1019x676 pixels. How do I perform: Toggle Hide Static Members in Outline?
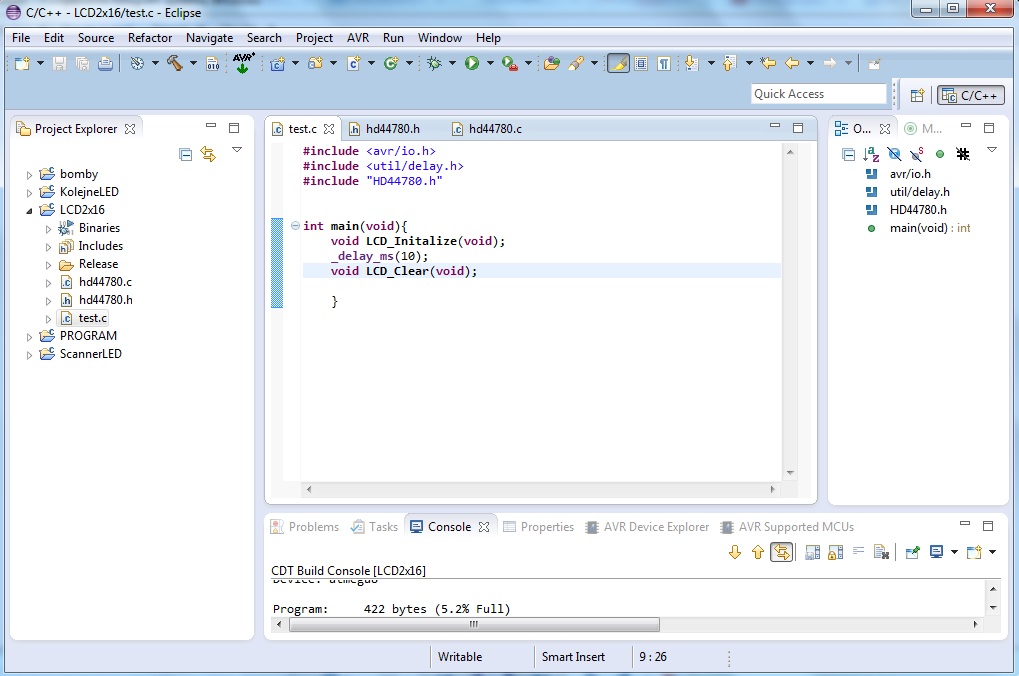coord(917,154)
